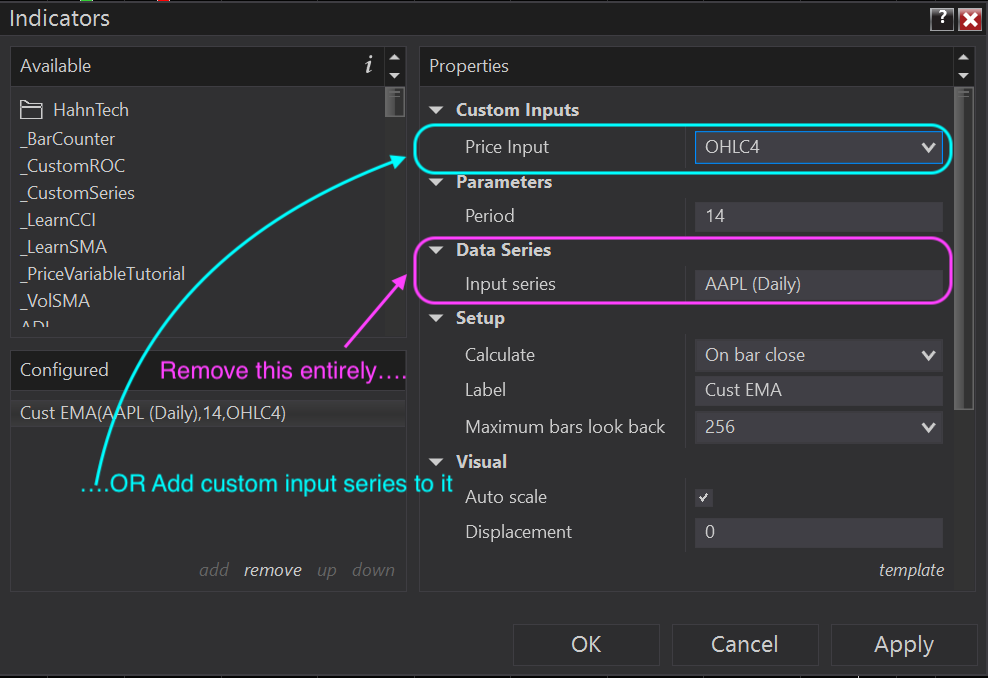Click the Maximum bars look back label
Screen dimensions: 988x678
coord(565,427)
